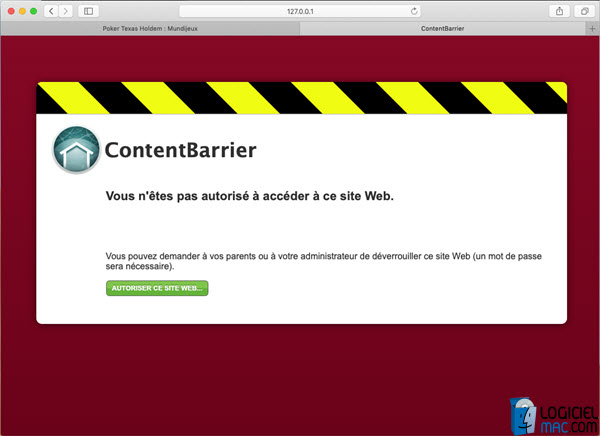Open the Share menu in the toolbar
Viewport: 600px width, 436px height.
pos(558,10)
